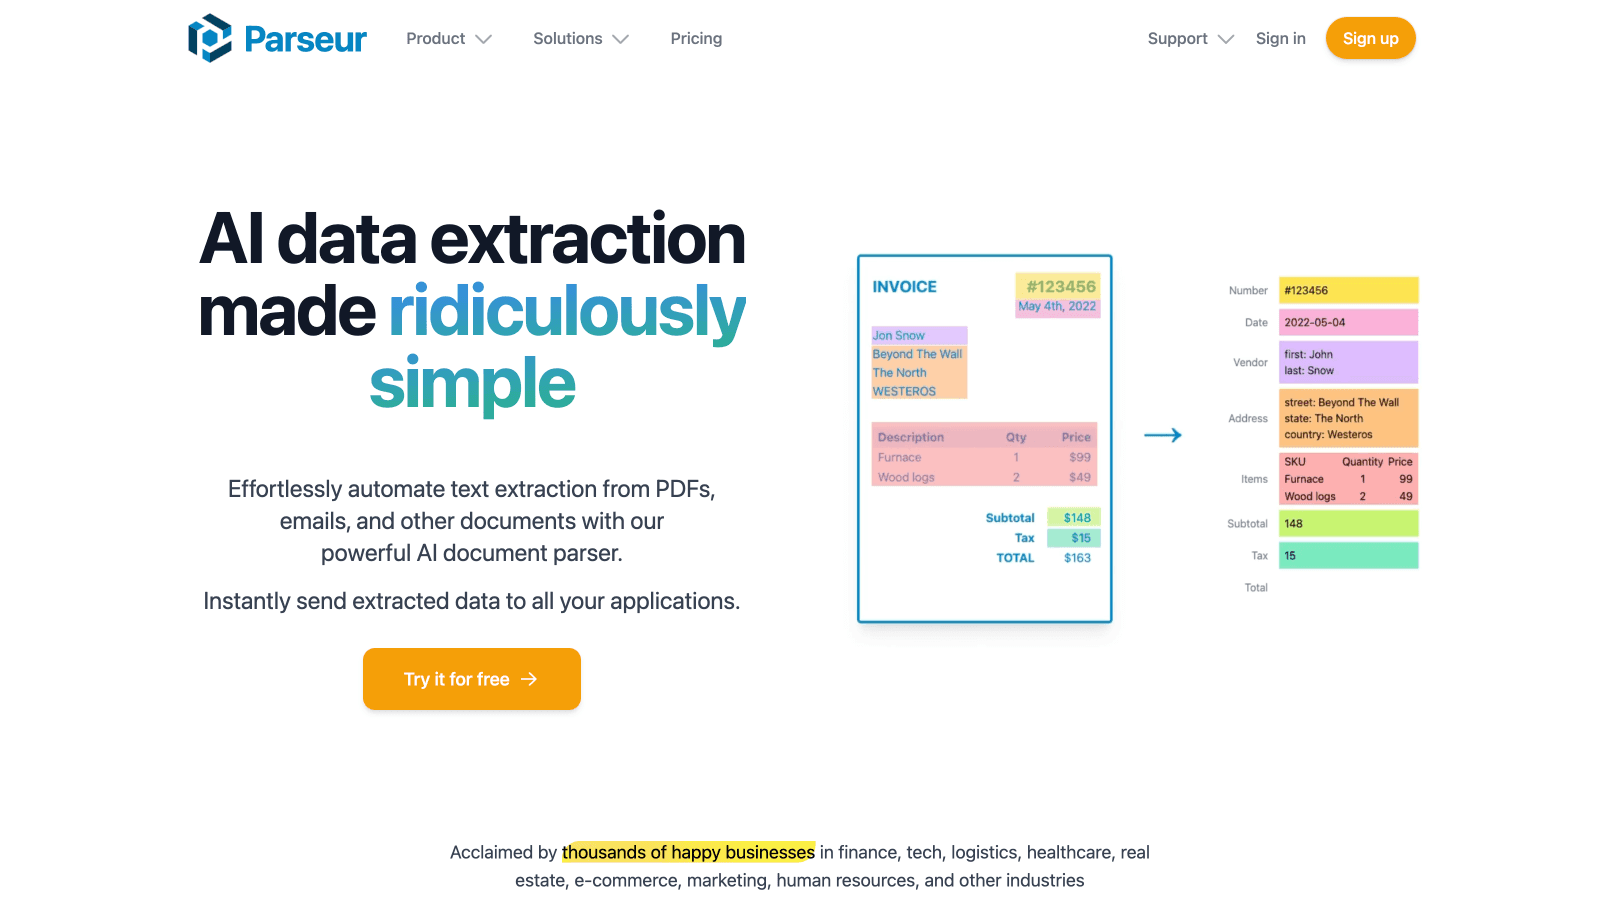Click the Parseur brand name text
Image resolution: width=1600 pixels, height=900 pixels.
point(305,39)
